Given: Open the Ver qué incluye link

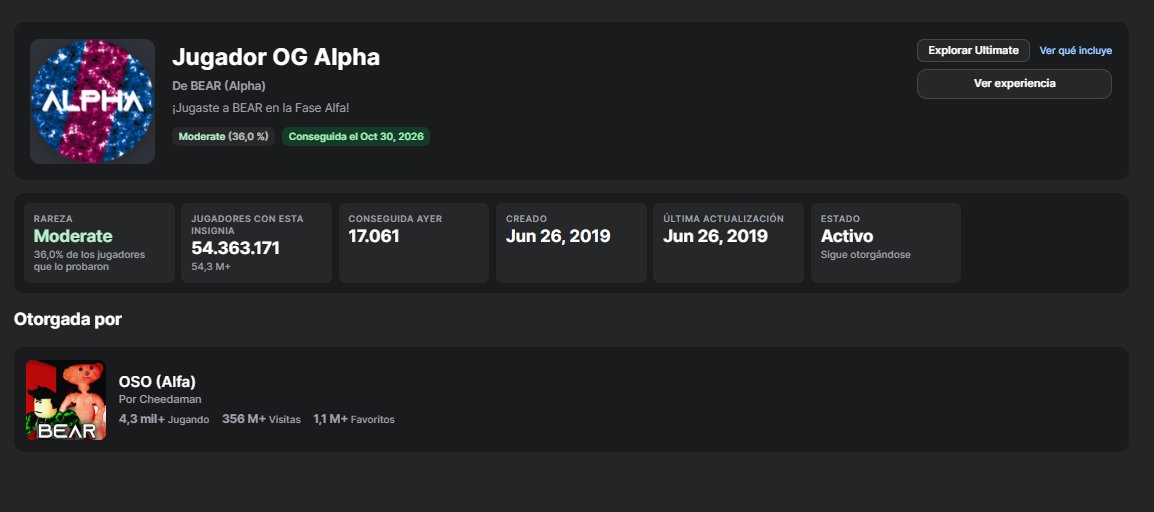Looking at the screenshot, I should 1075,51.
